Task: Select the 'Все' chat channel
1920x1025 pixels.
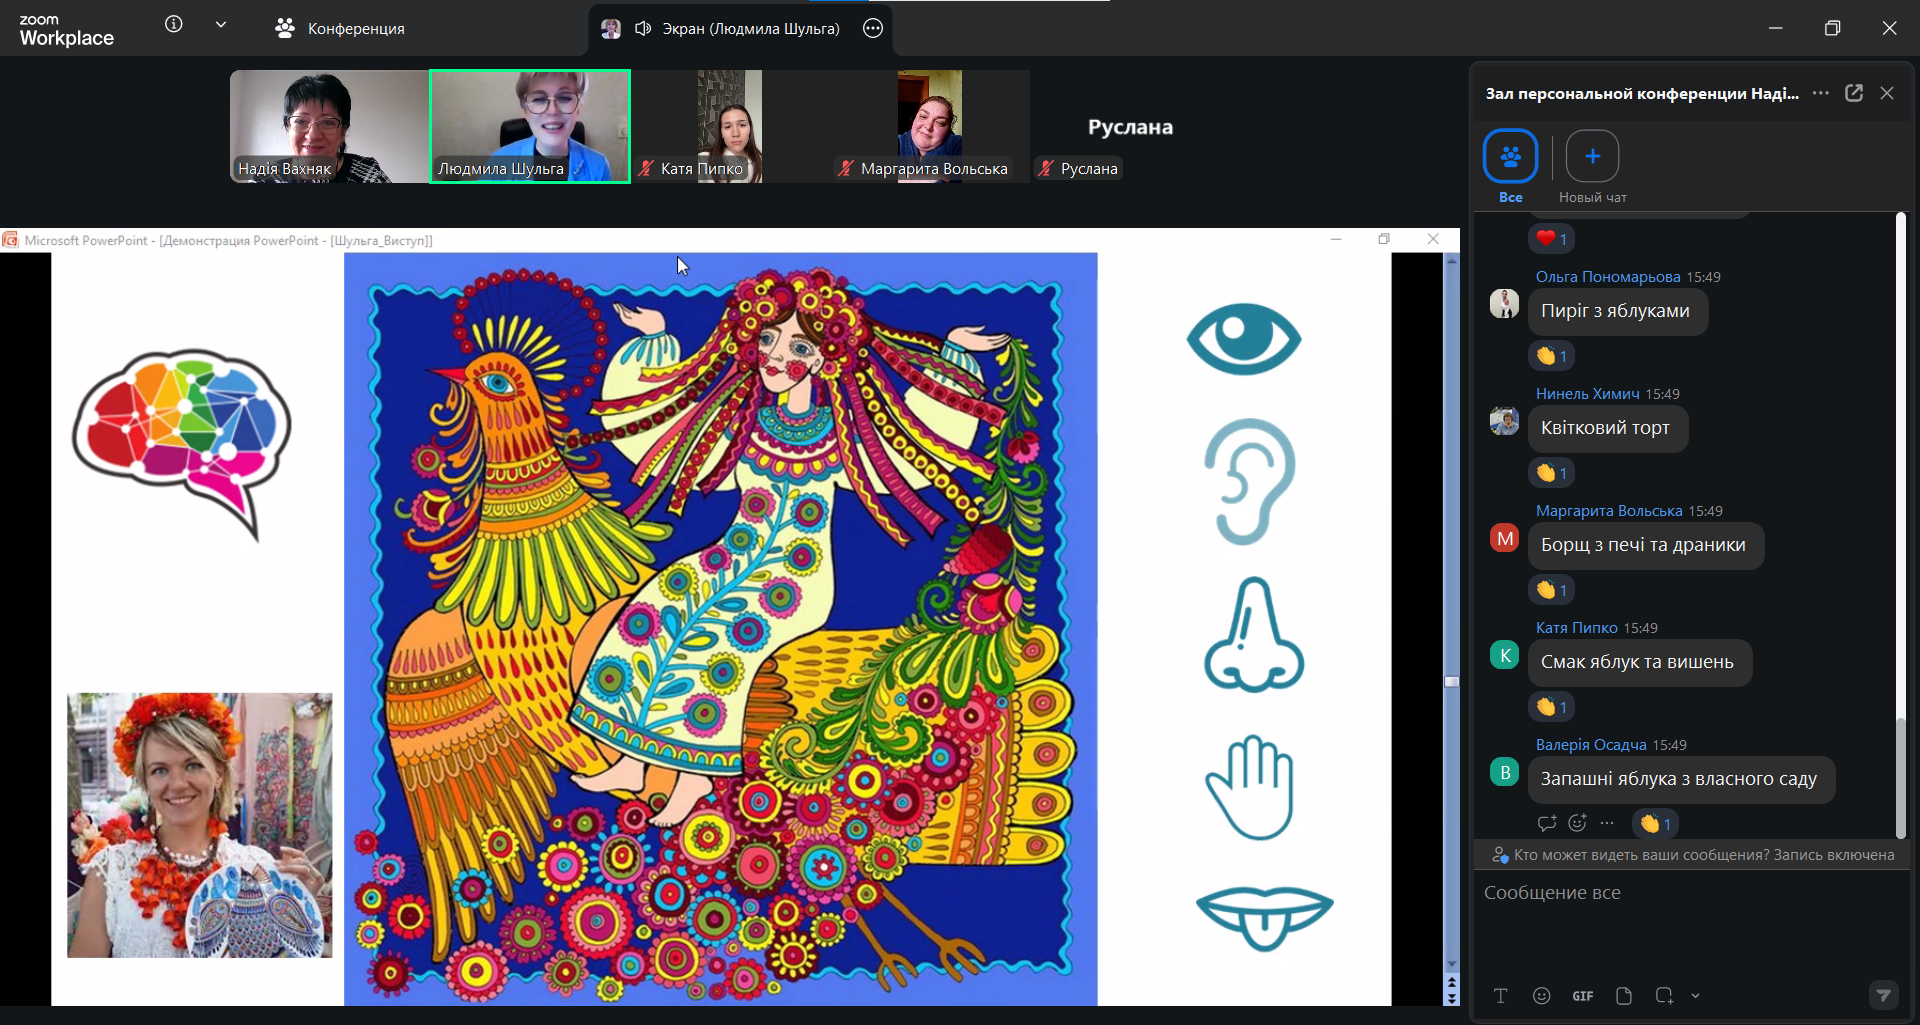Action: [1510, 157]
